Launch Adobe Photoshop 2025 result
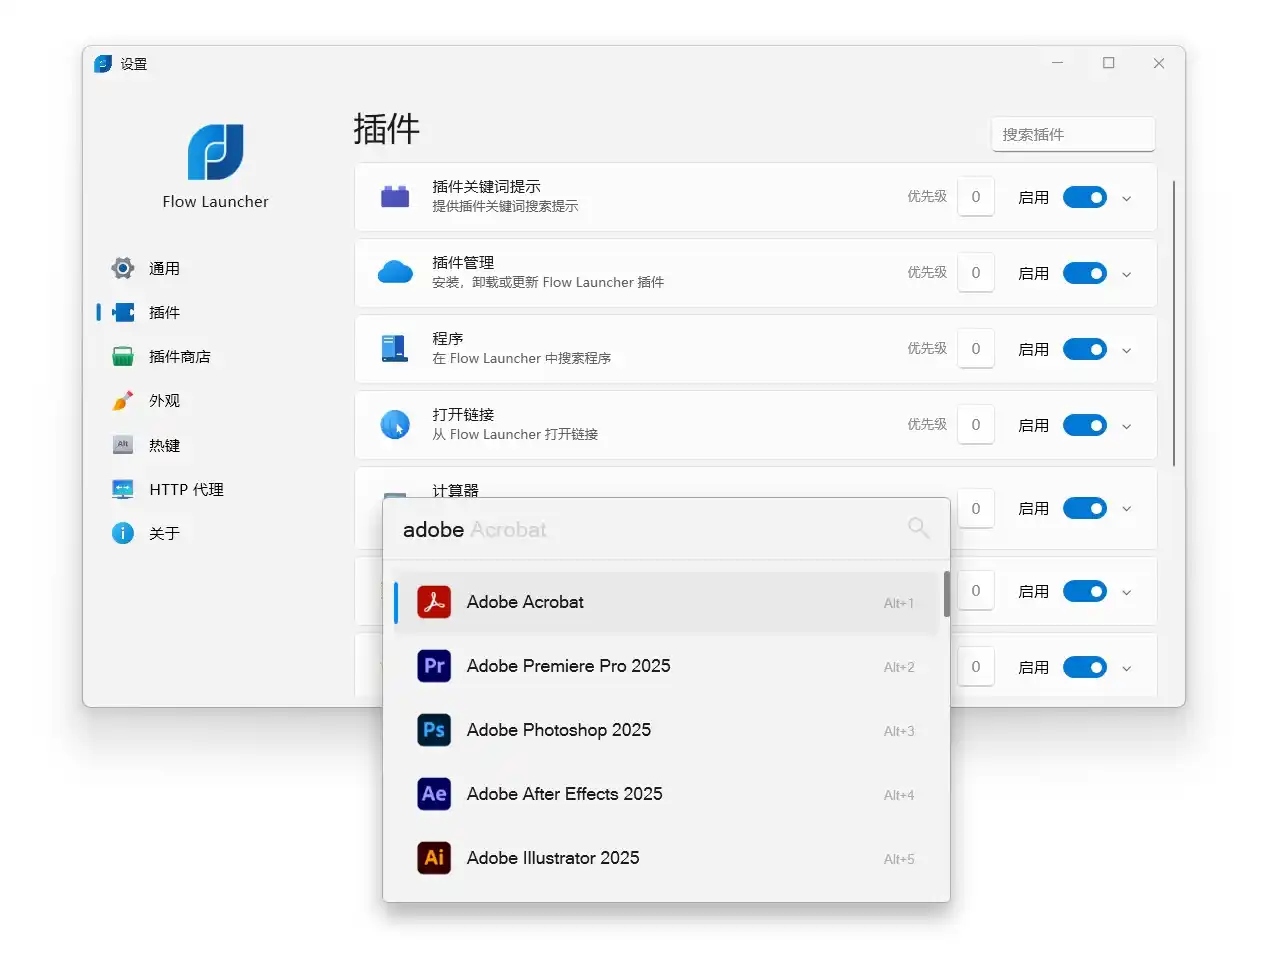This screenshot has width=1281, height=977. pyautogui.click(x=666, y=730)
